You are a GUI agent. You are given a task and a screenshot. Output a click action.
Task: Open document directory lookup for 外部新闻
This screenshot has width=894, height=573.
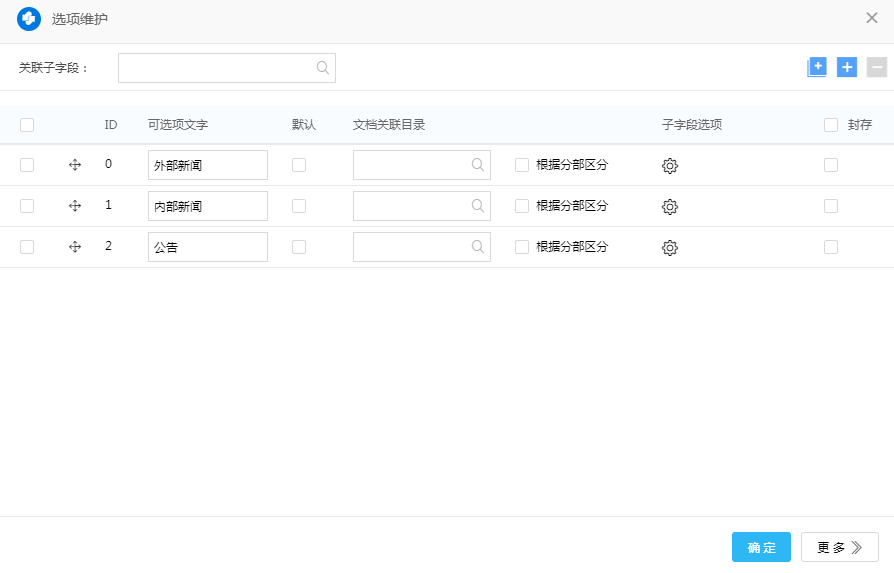coord(478,165)
